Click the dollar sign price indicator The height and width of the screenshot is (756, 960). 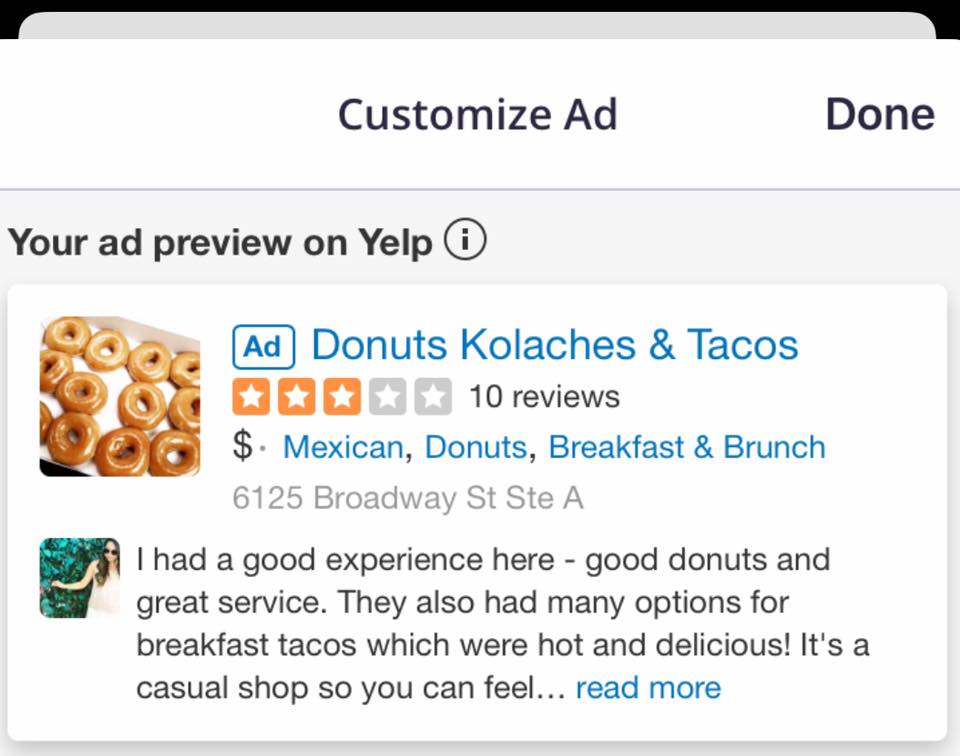[x=242, y=446]
